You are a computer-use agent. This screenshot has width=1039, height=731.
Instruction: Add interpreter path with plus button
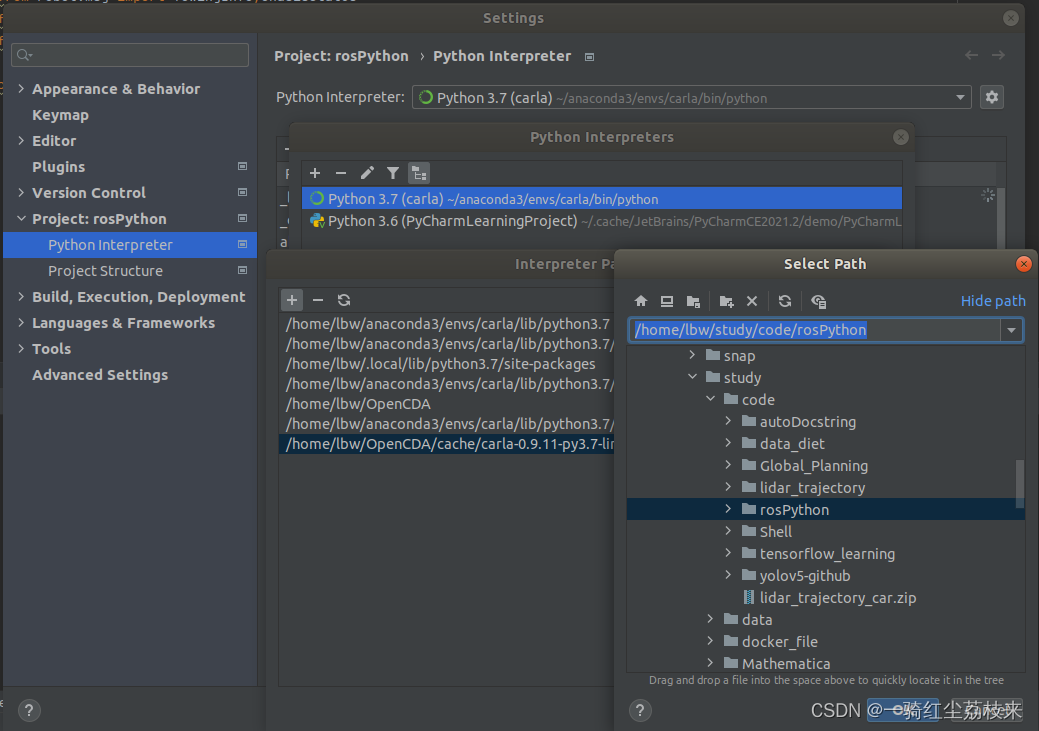coord(292,300)
